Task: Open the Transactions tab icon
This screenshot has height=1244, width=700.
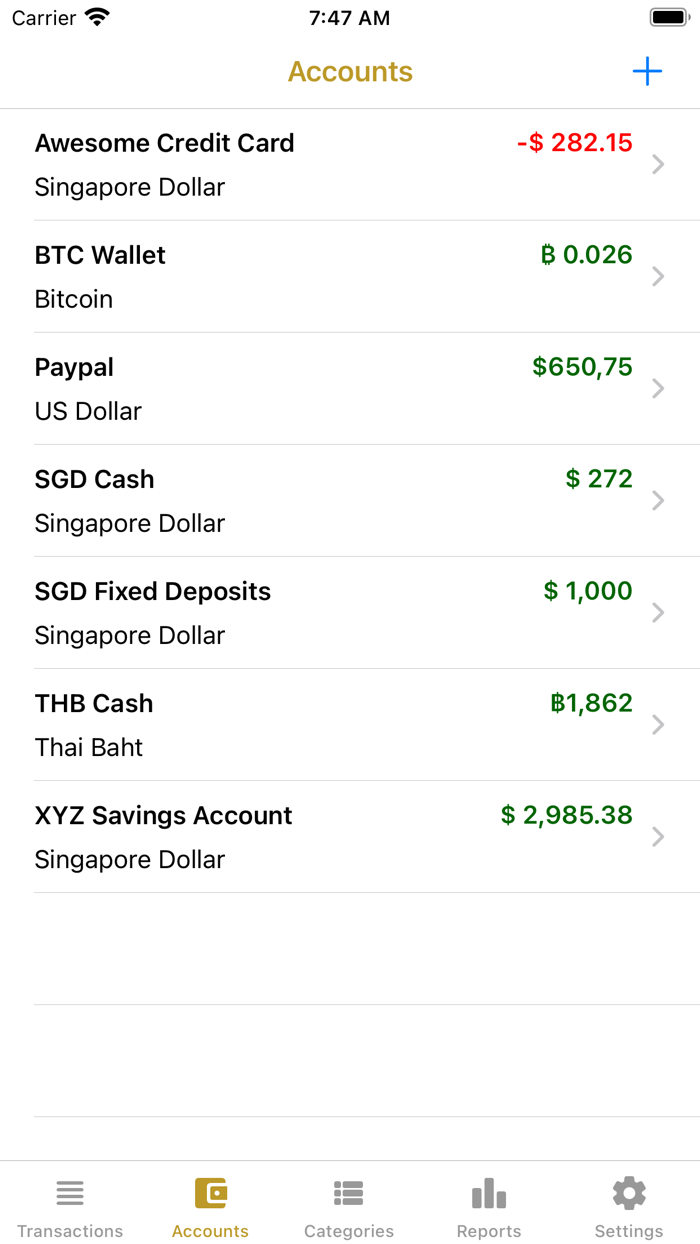Action: coord(70,1192)
